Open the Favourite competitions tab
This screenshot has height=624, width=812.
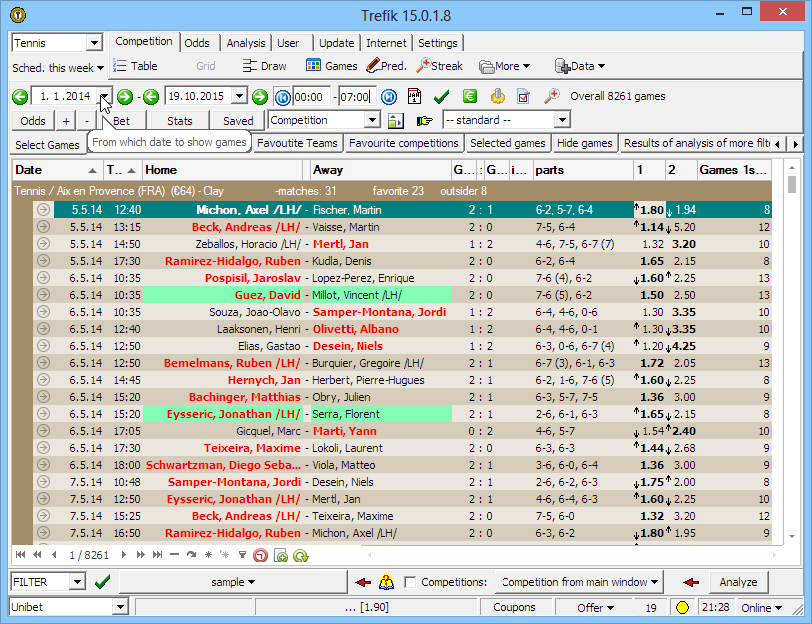403,144
